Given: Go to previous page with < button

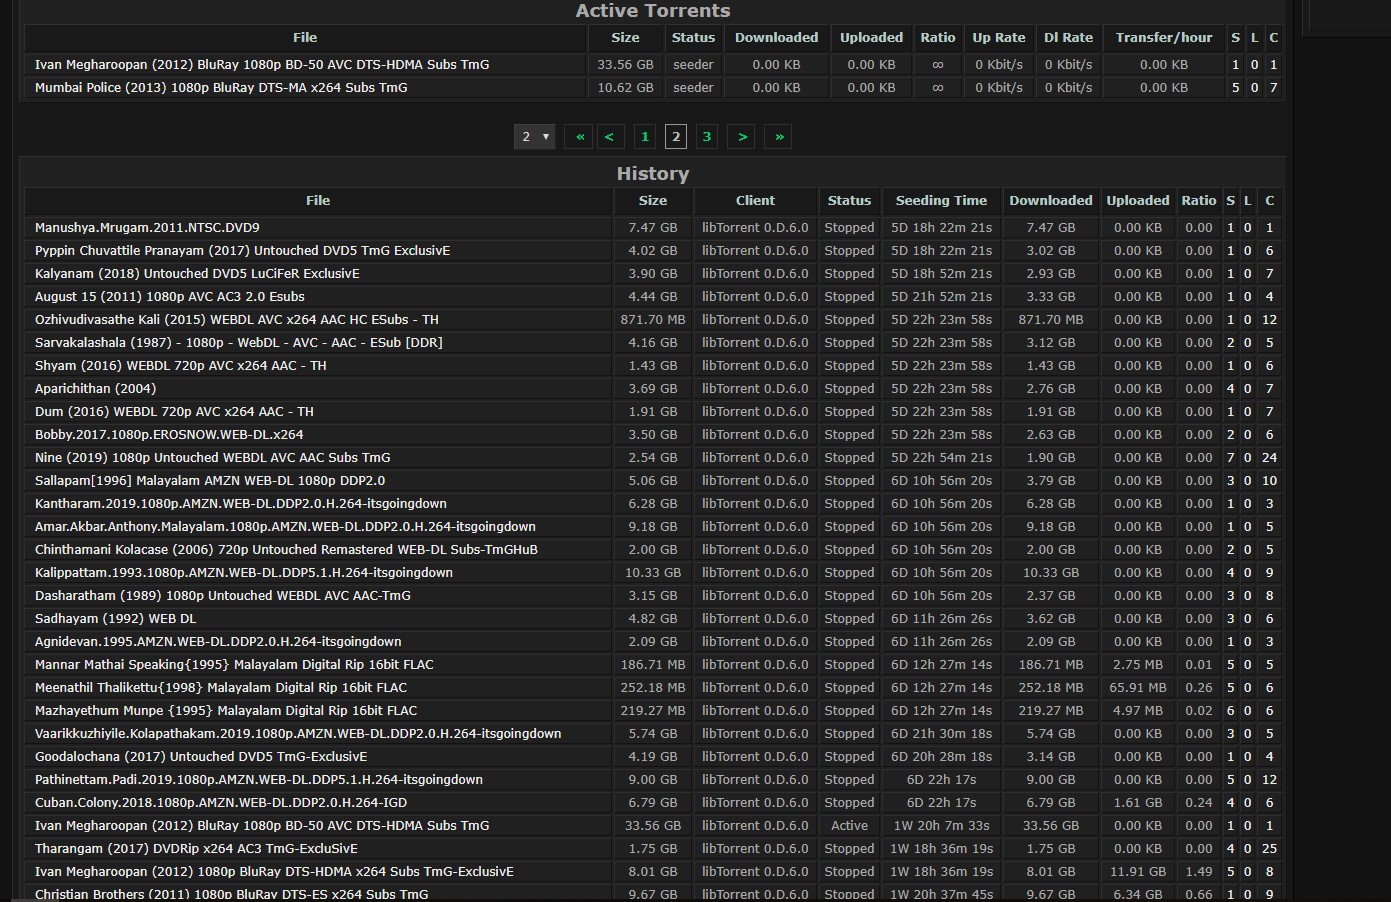Looking at the screenshot, I should point(609,137).
